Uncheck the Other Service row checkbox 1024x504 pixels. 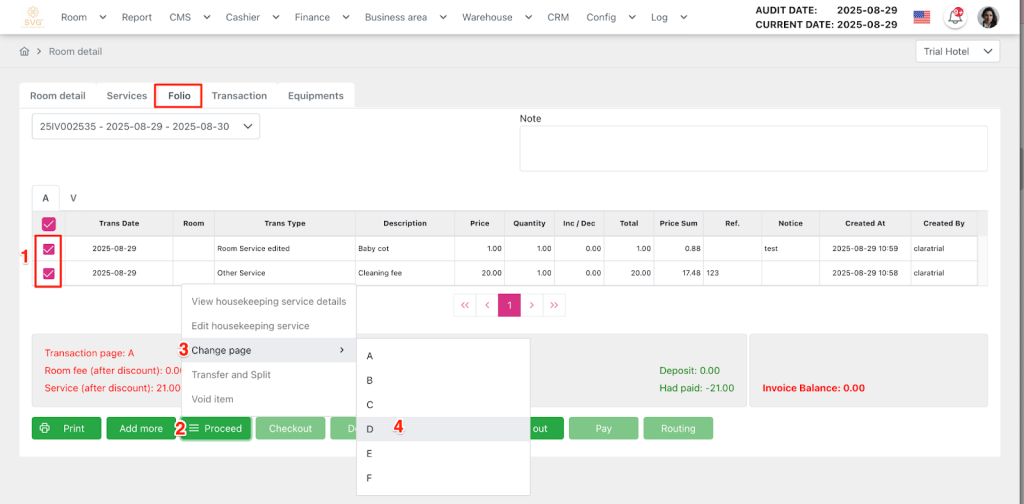point(48,273)
